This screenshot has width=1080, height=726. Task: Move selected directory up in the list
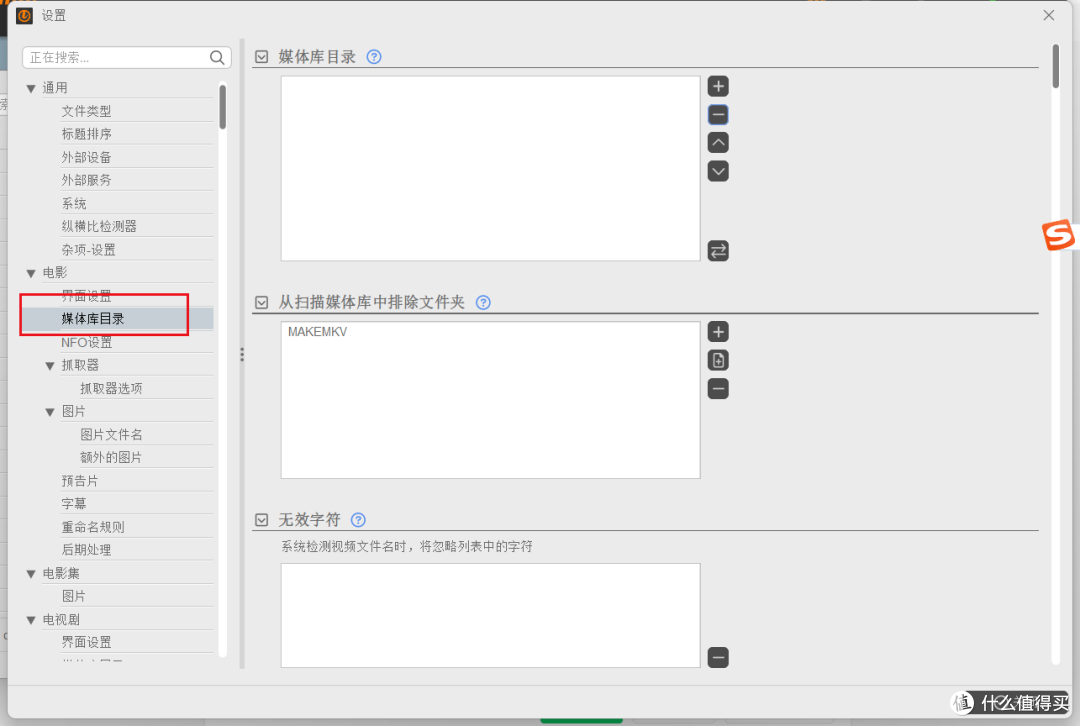pyautogui.click(x=718, y=142)
